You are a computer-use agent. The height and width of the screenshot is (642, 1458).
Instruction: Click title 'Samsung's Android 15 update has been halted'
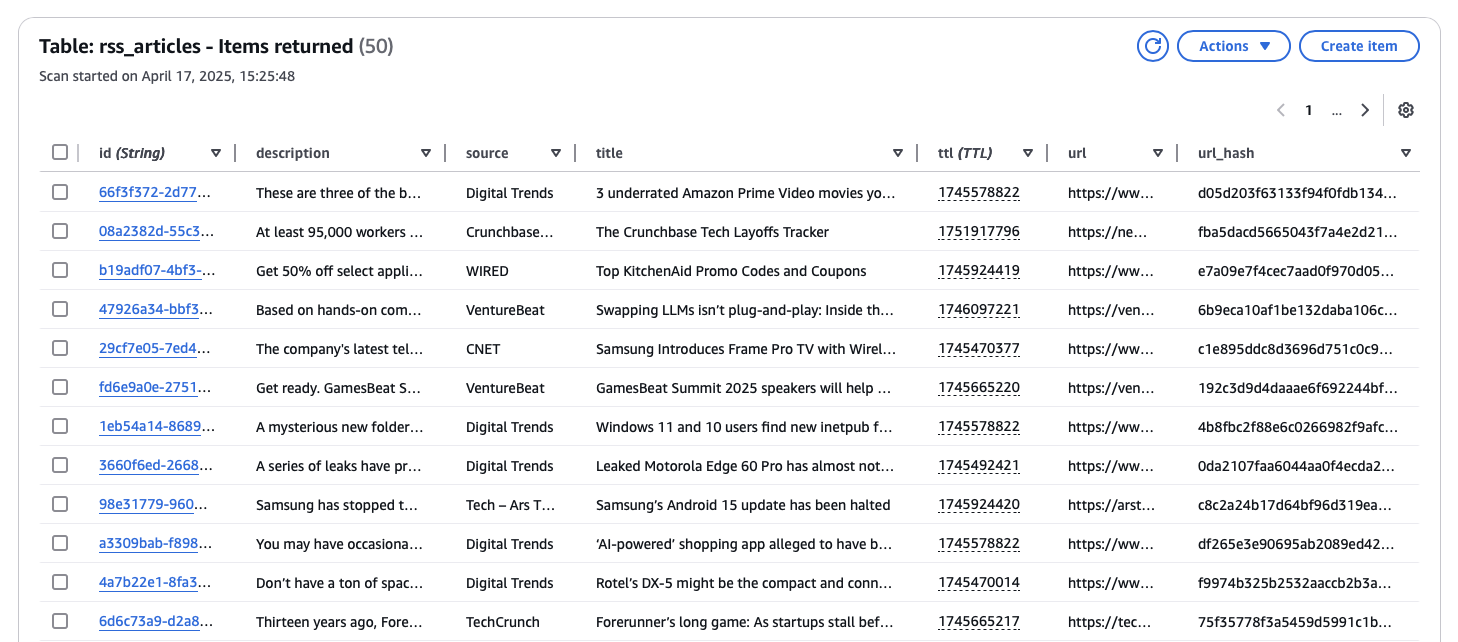(743, 505)
